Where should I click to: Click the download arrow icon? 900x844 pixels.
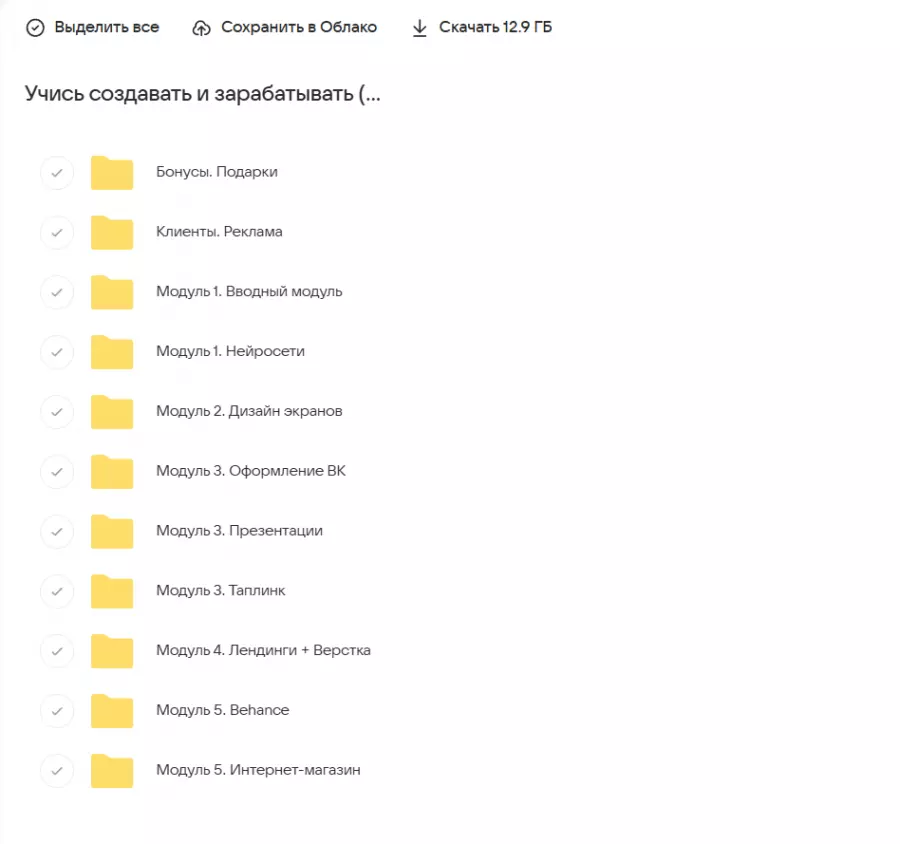coord(420,28)
